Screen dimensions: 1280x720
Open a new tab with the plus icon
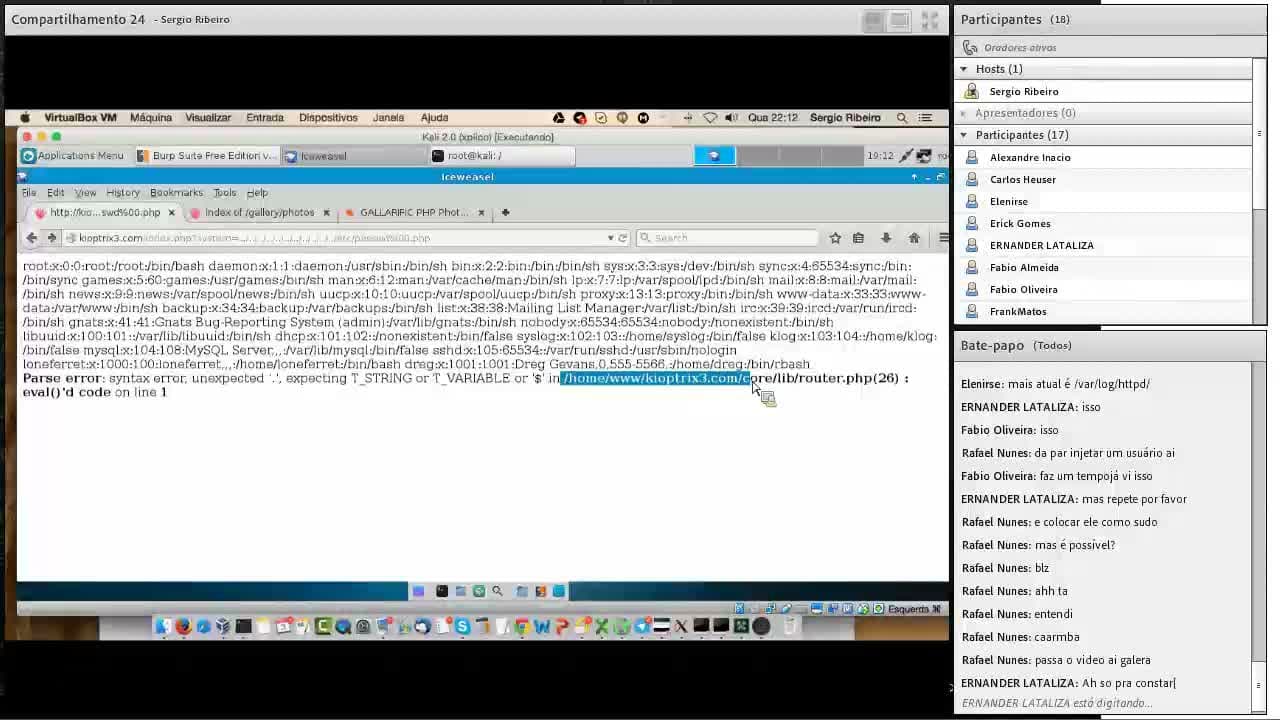click(x=505, y=212)
